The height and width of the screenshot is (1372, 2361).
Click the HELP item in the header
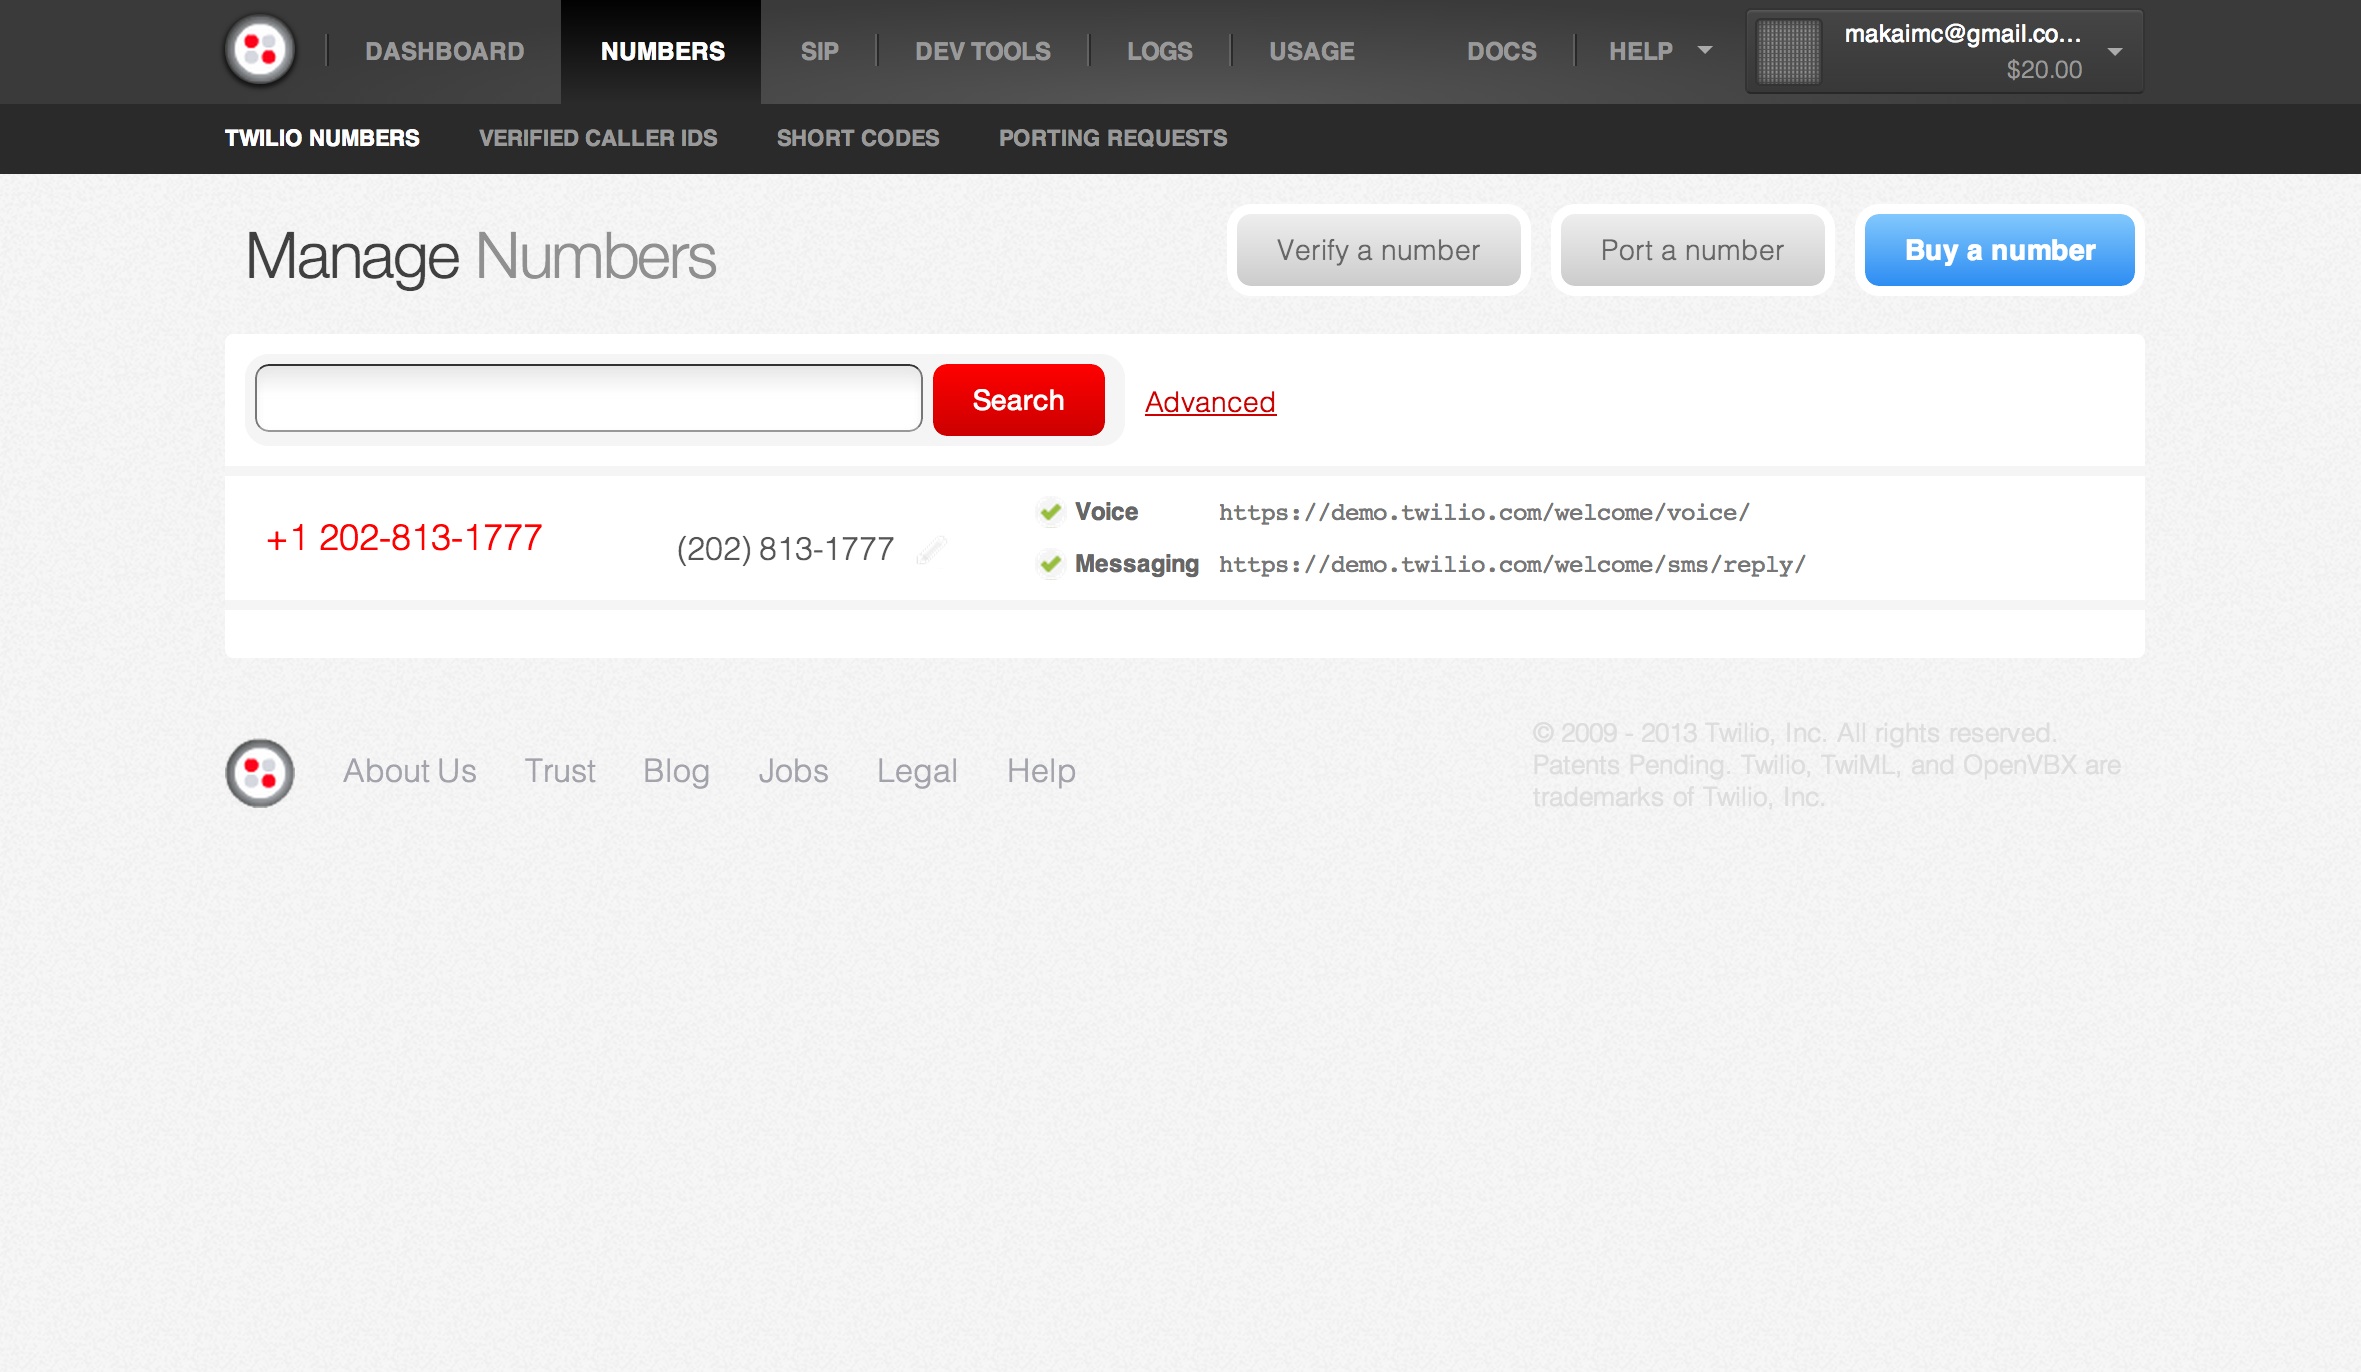pos(1641,51)
